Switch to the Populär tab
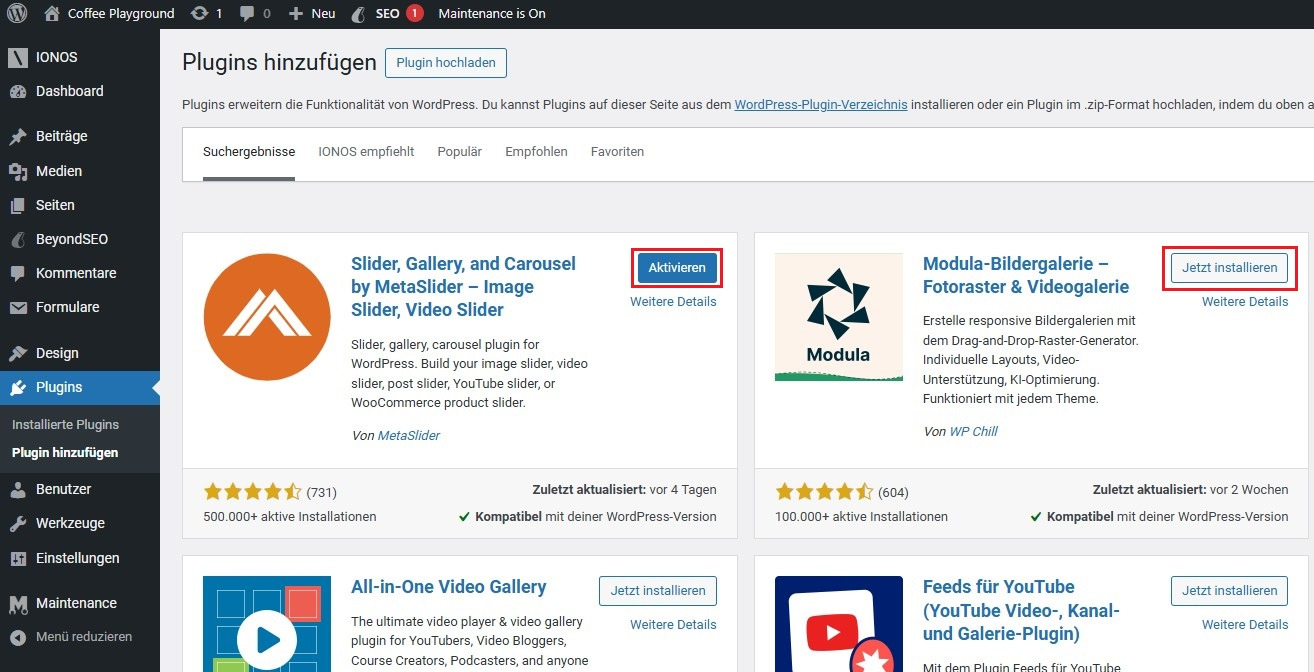Image resolution: width=1314 pixels, height=672 pixels. tap(459, 152)
